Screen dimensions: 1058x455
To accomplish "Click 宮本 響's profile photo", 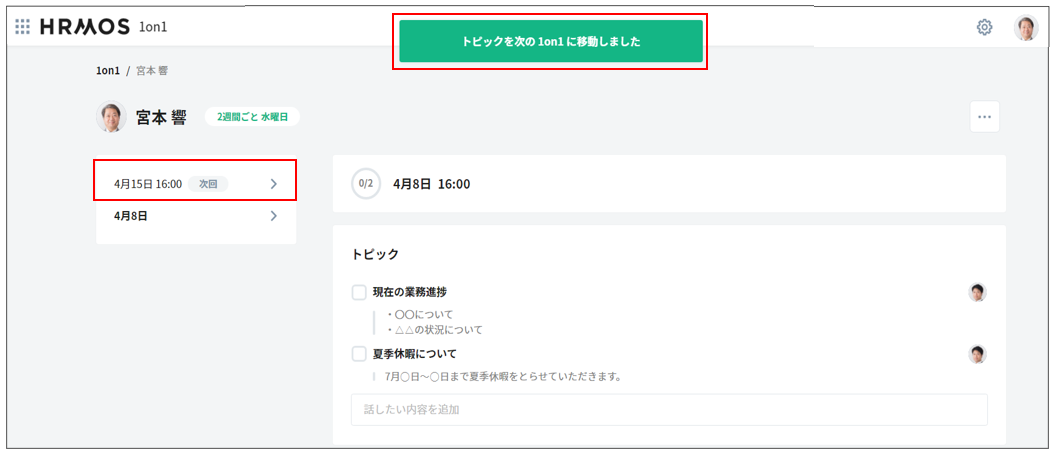I will tap(111, 117).
